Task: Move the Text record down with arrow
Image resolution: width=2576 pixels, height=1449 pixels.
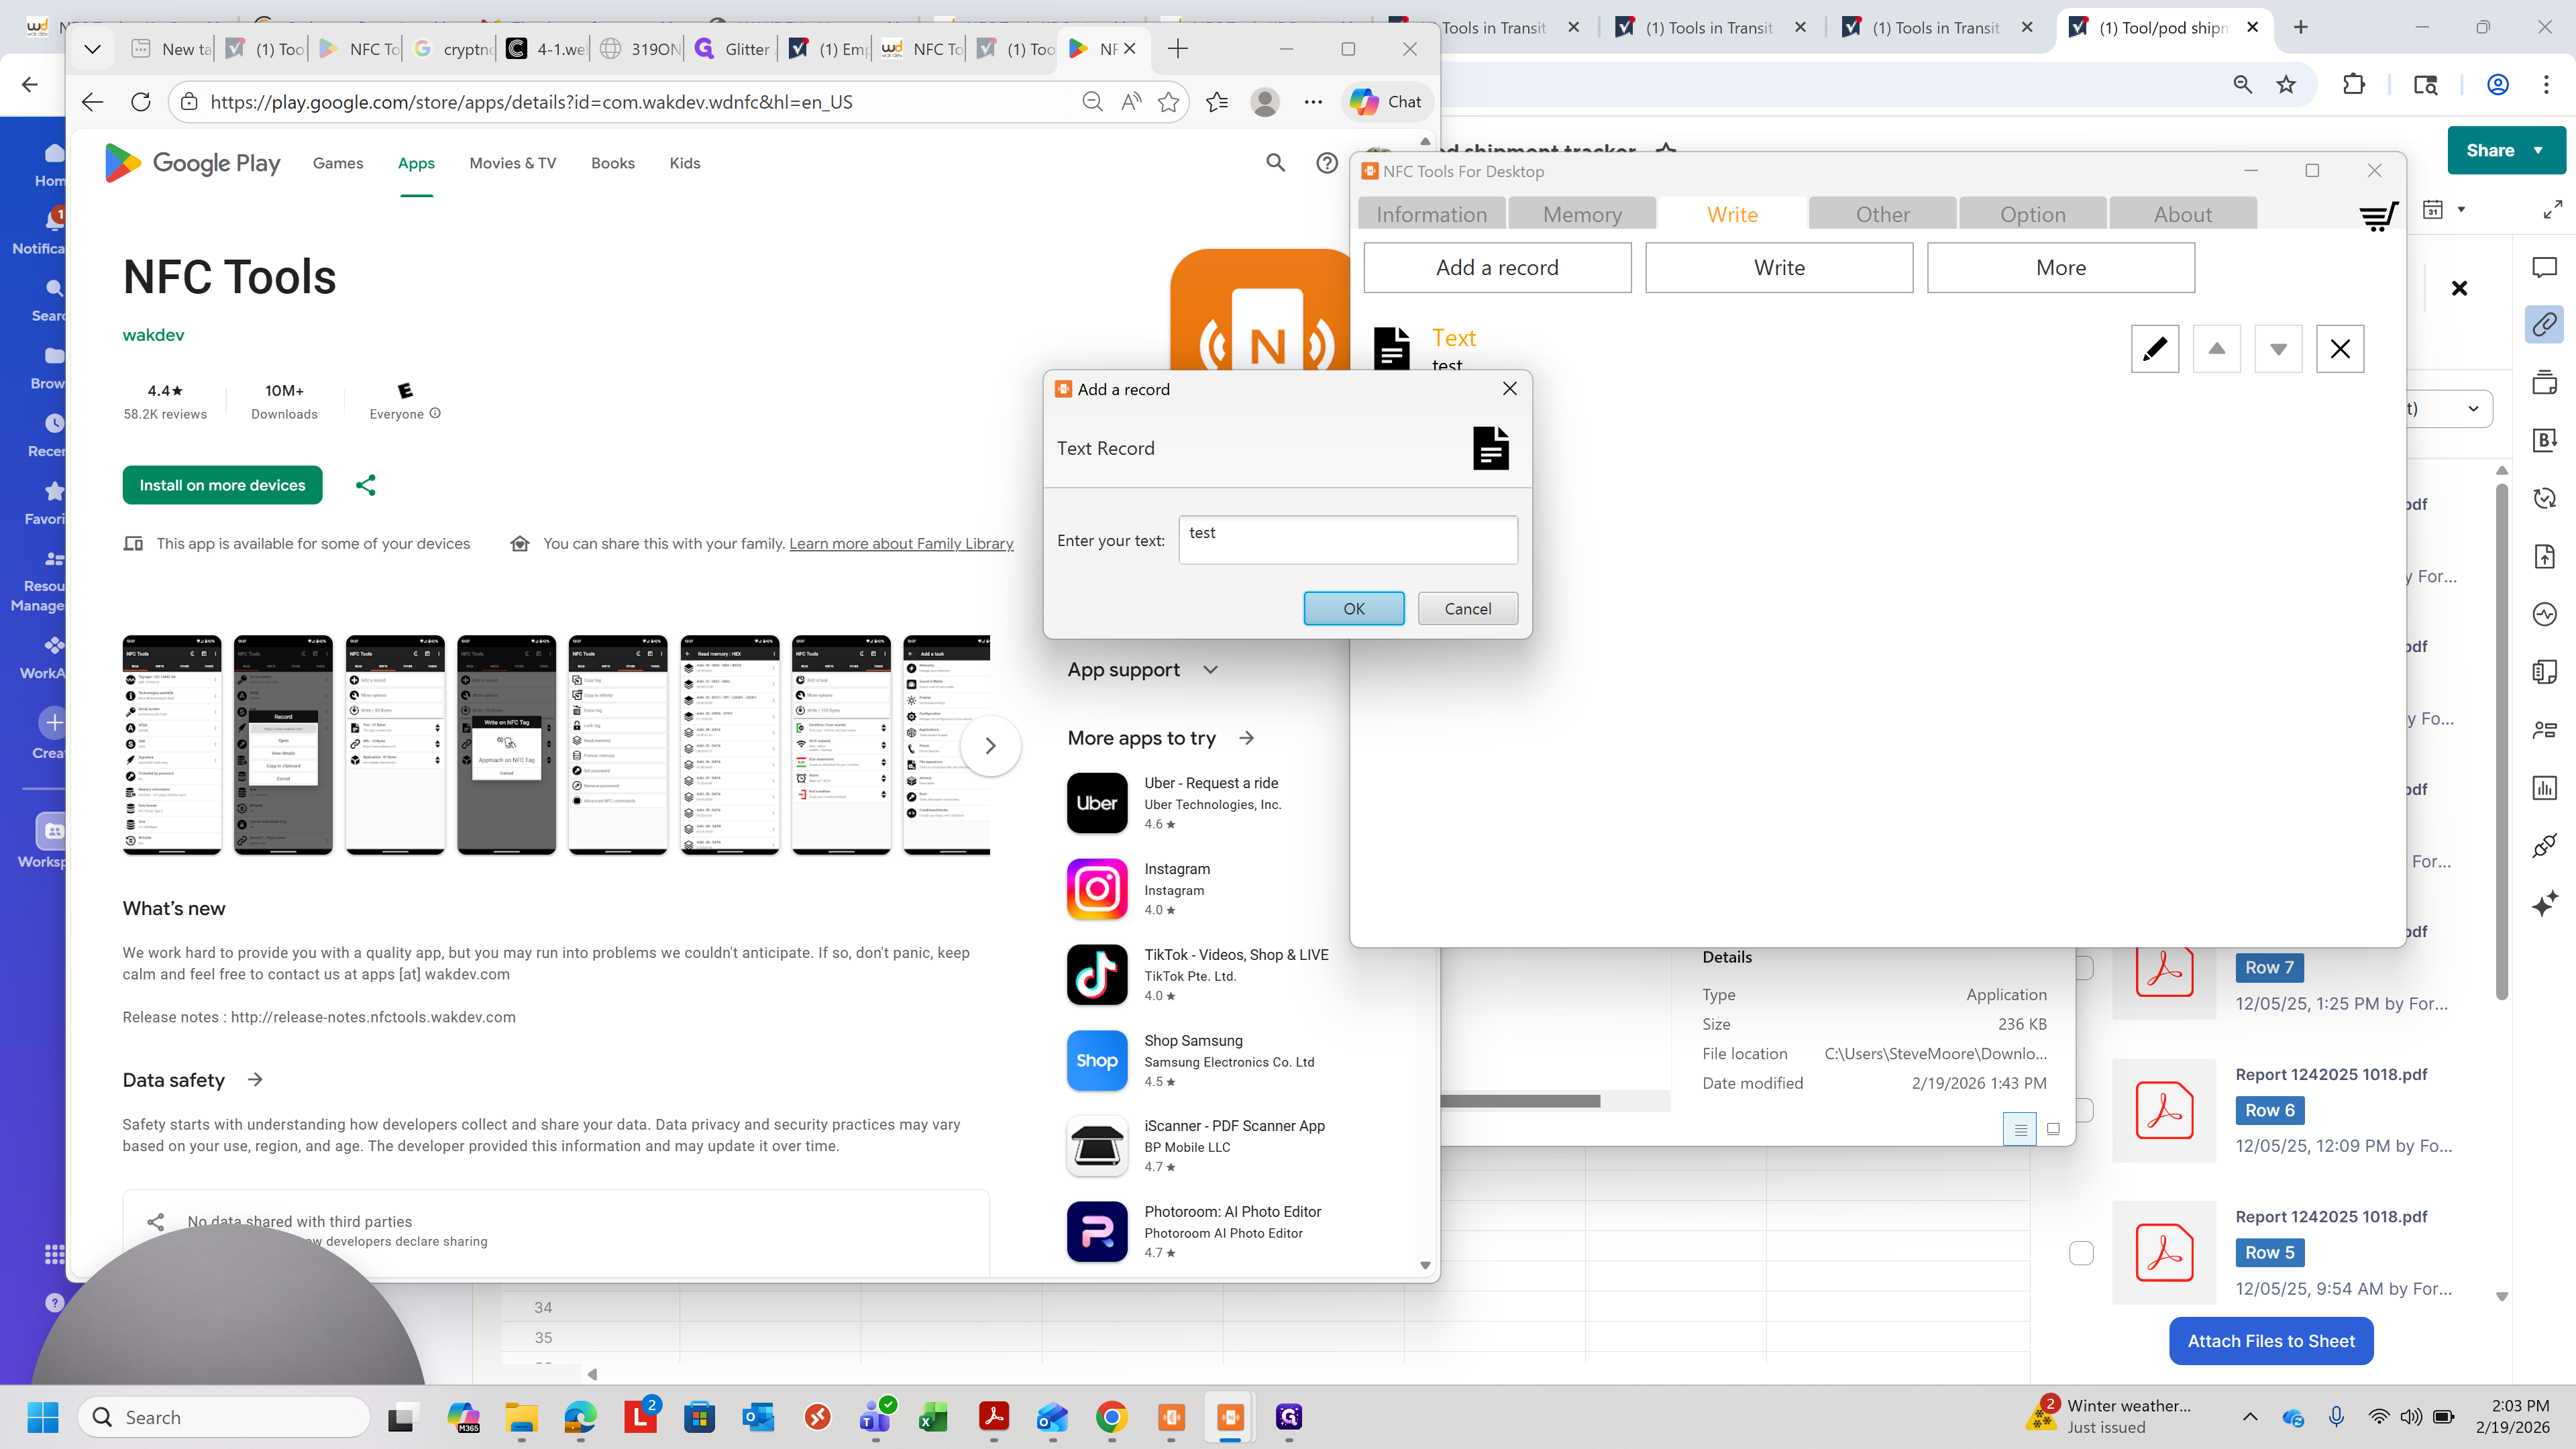Action: tap(2278, 349)
